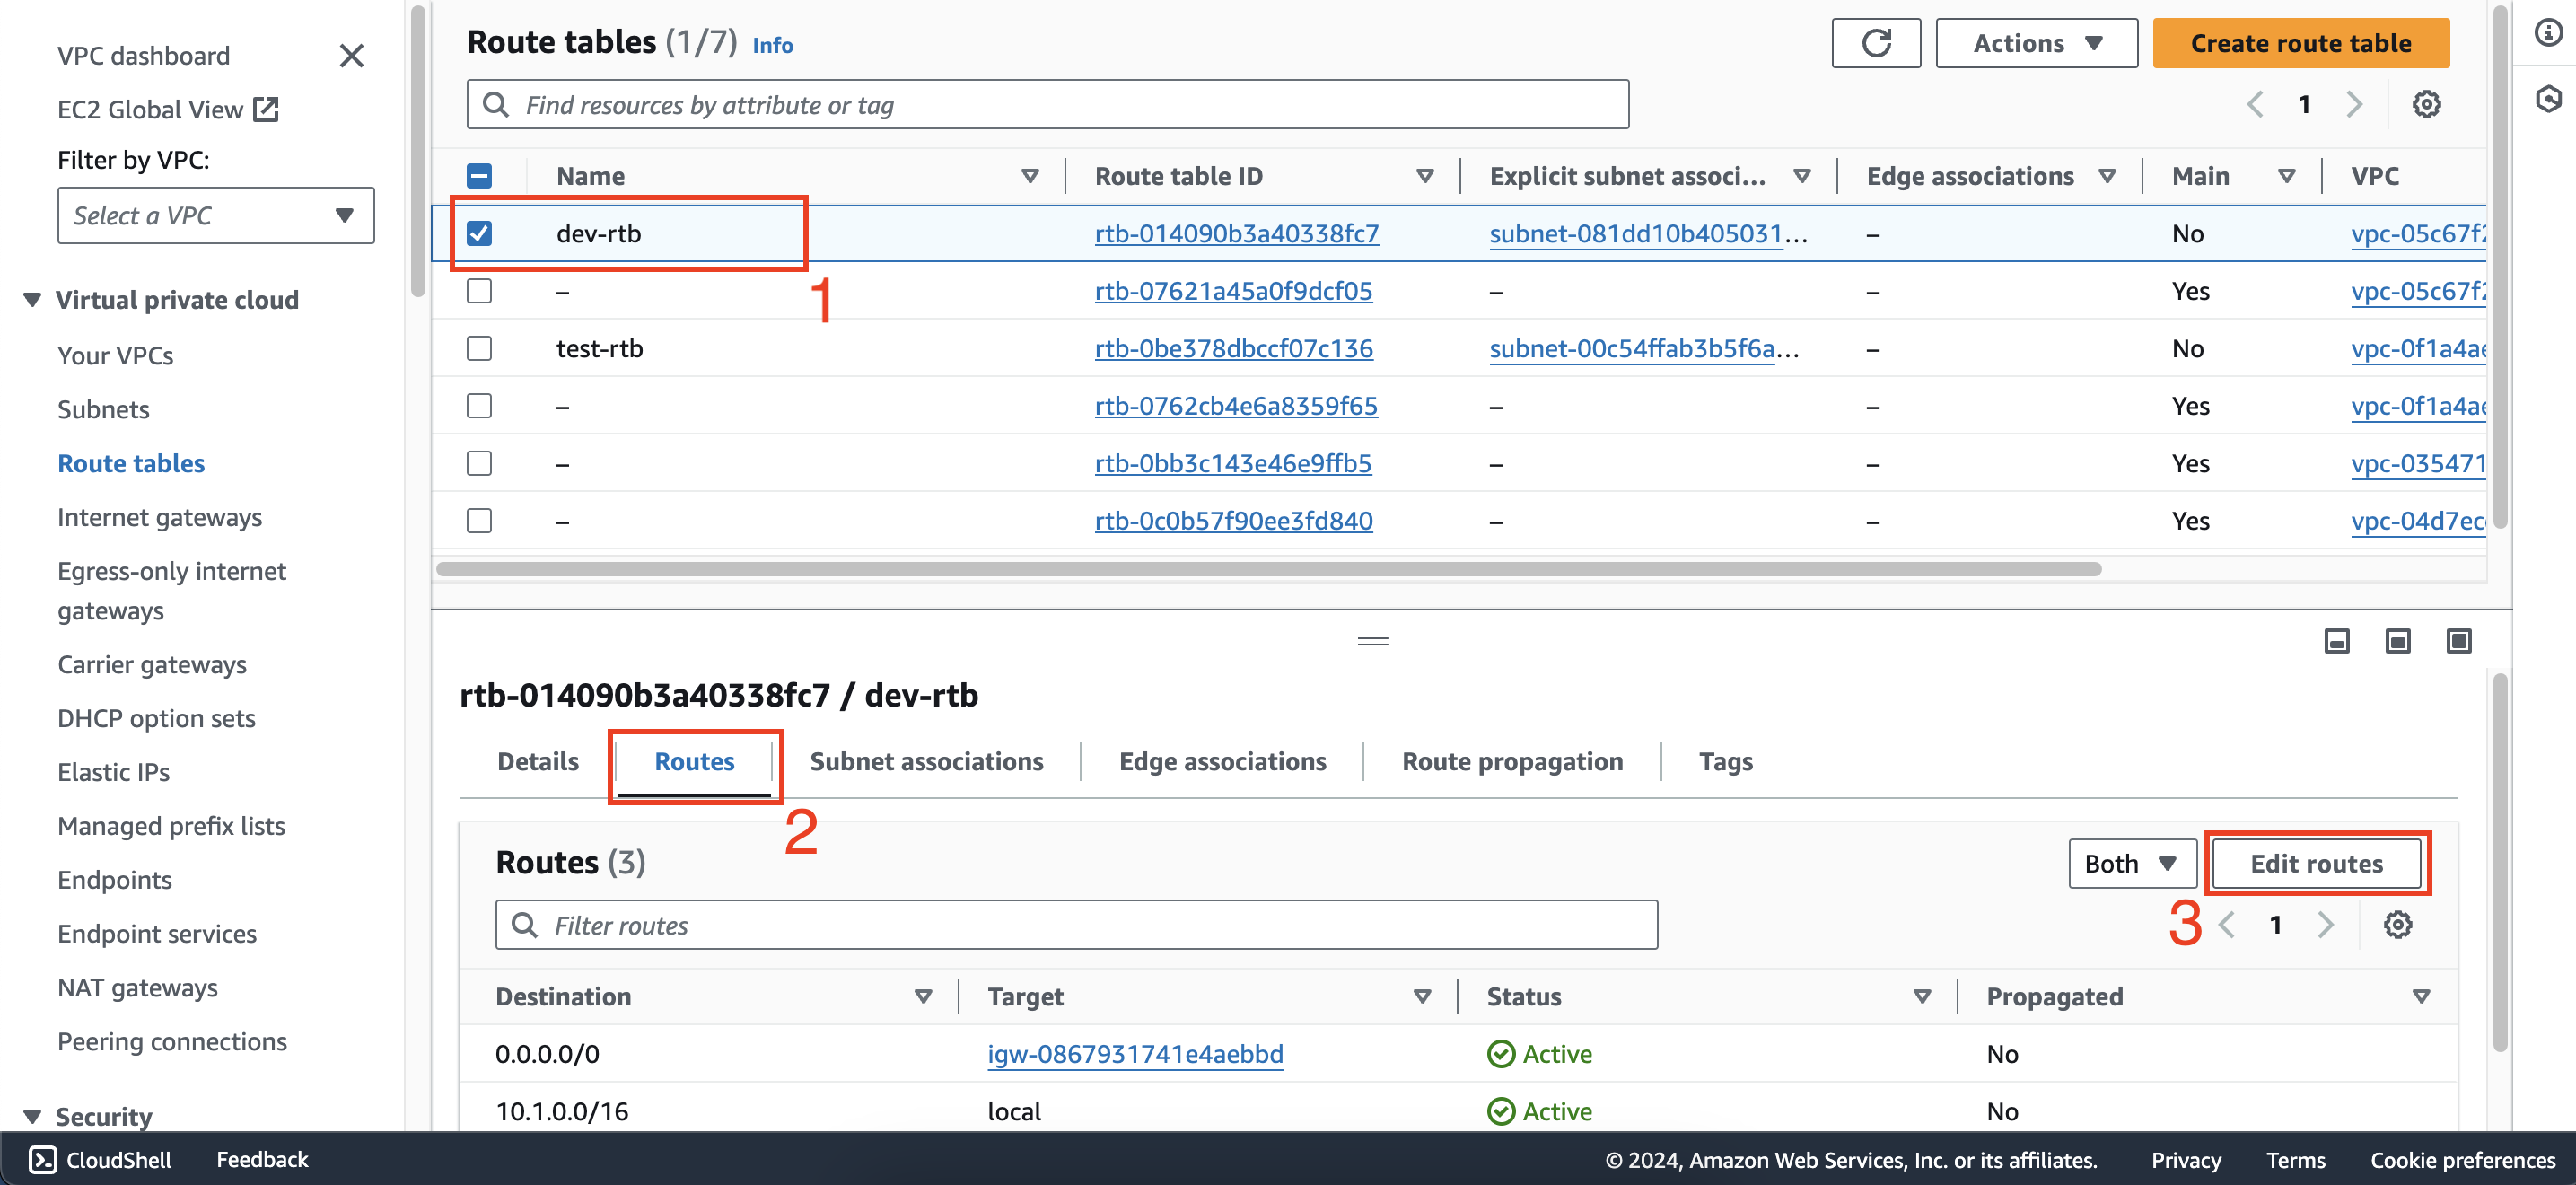Open NAT gateways in sidebar
The height and width of the screenshot is (1185, 2576).
(137, 988)
